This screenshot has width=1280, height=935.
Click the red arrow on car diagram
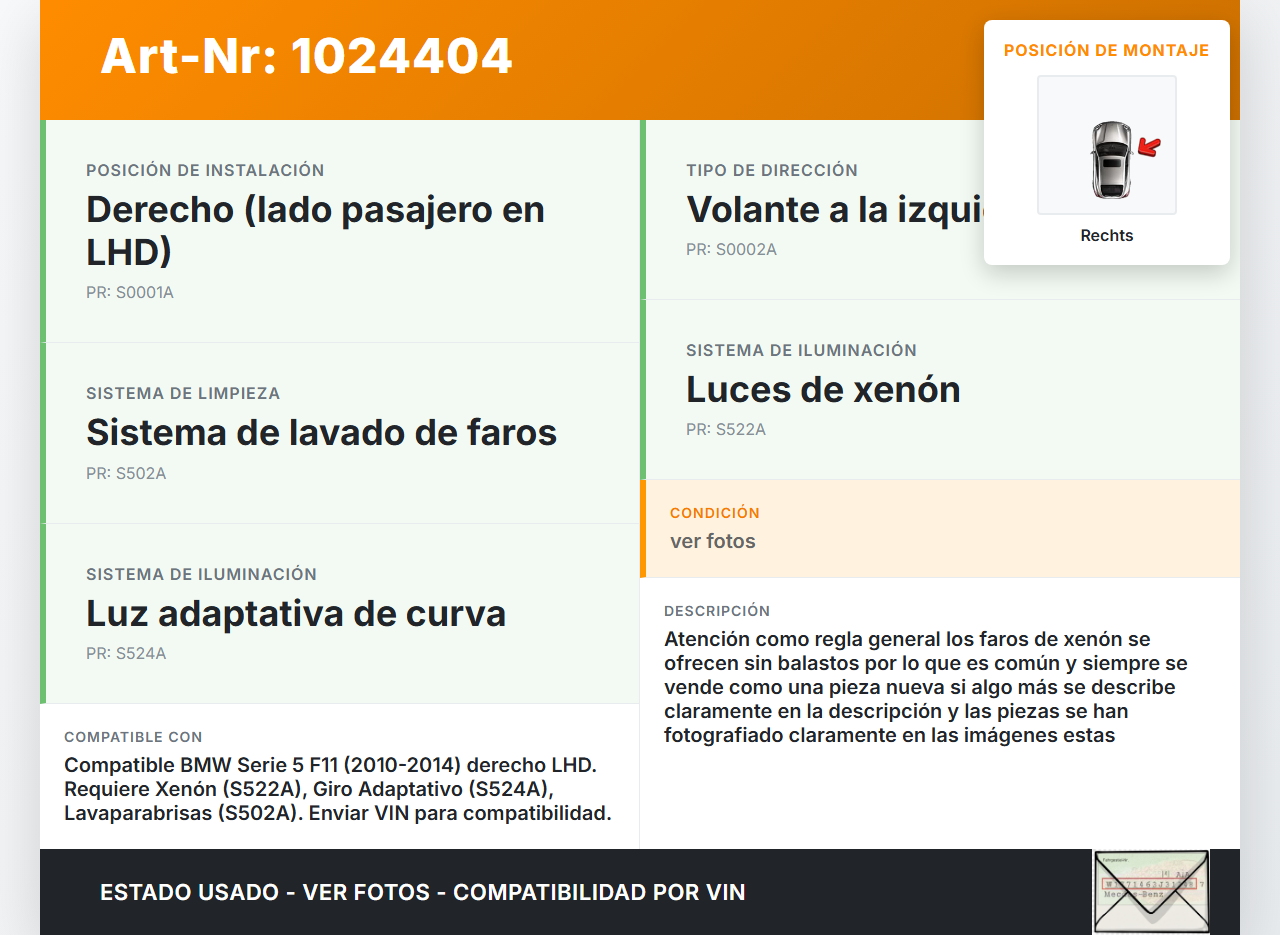click(1150, 148)
